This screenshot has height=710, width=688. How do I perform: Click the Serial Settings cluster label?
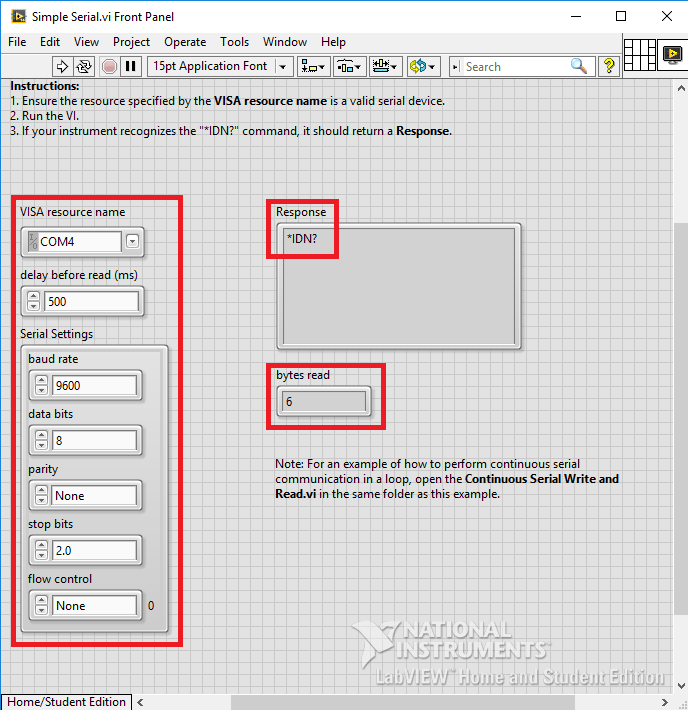[57, 334]
